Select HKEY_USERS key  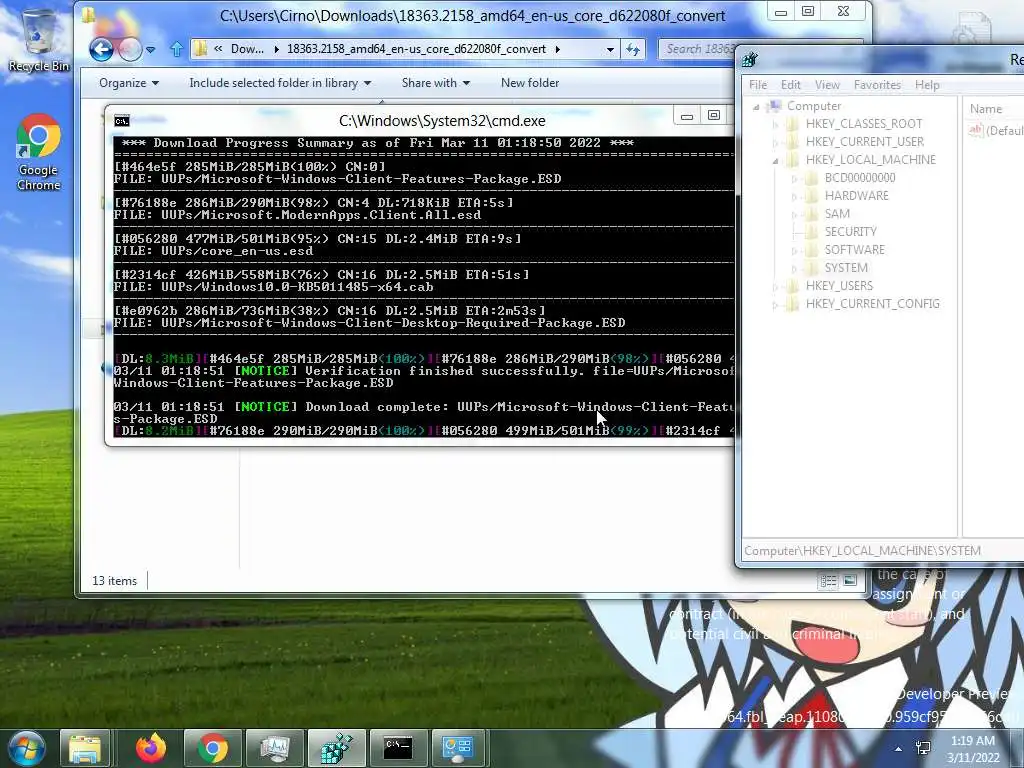[x=839, y=285]
